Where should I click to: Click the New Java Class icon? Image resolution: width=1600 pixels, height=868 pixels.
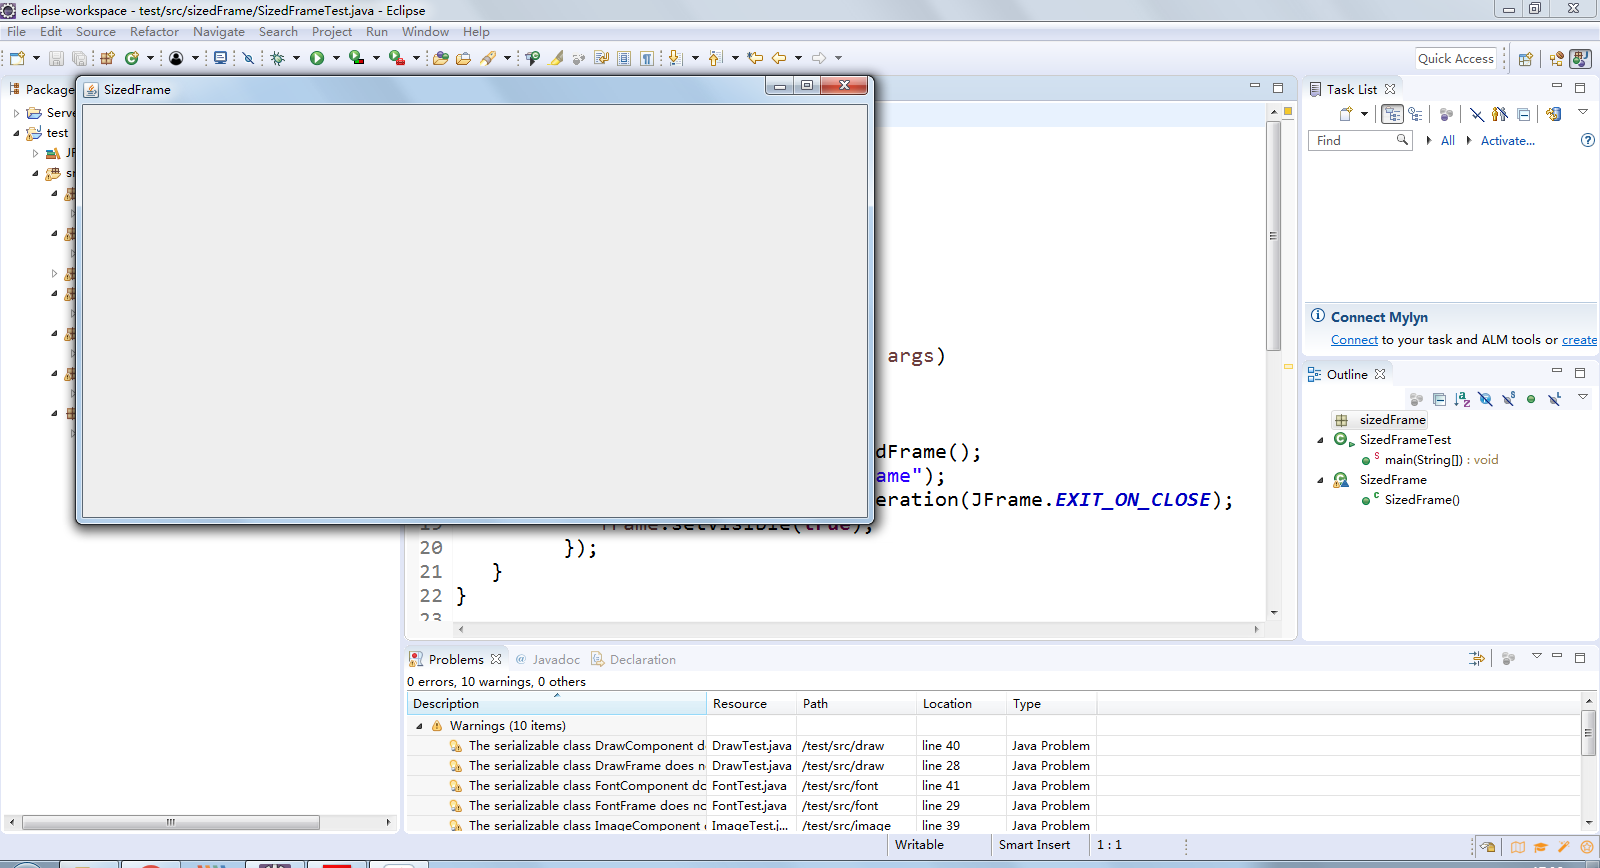[x=132, y=58]
